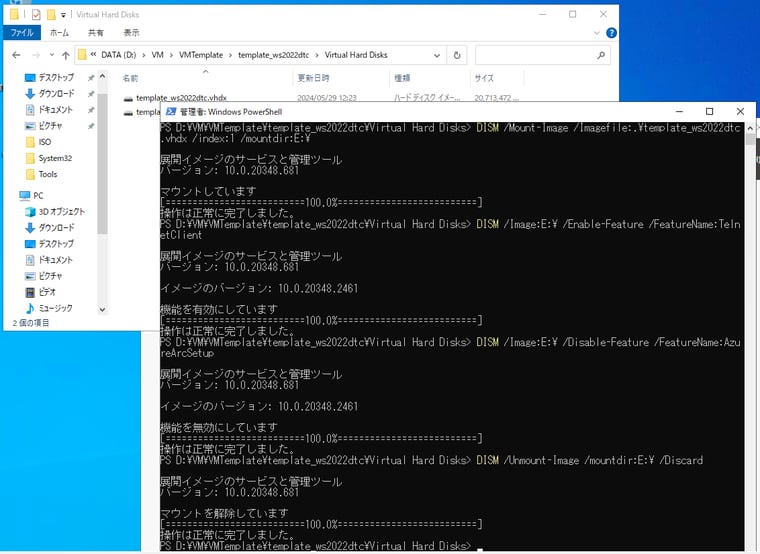
Task: Go back with Explorer back arrow
Action: 16,55
